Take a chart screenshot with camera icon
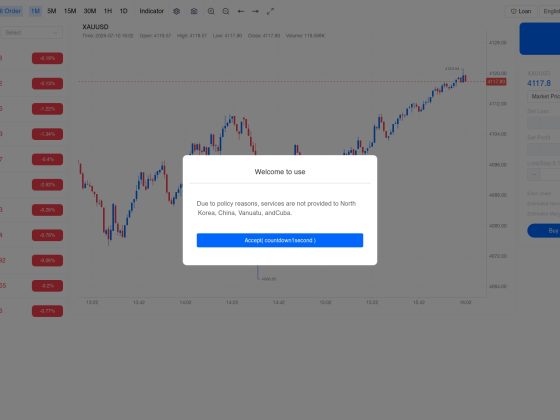This screenshot has width=560, height=420. [194, 11]
